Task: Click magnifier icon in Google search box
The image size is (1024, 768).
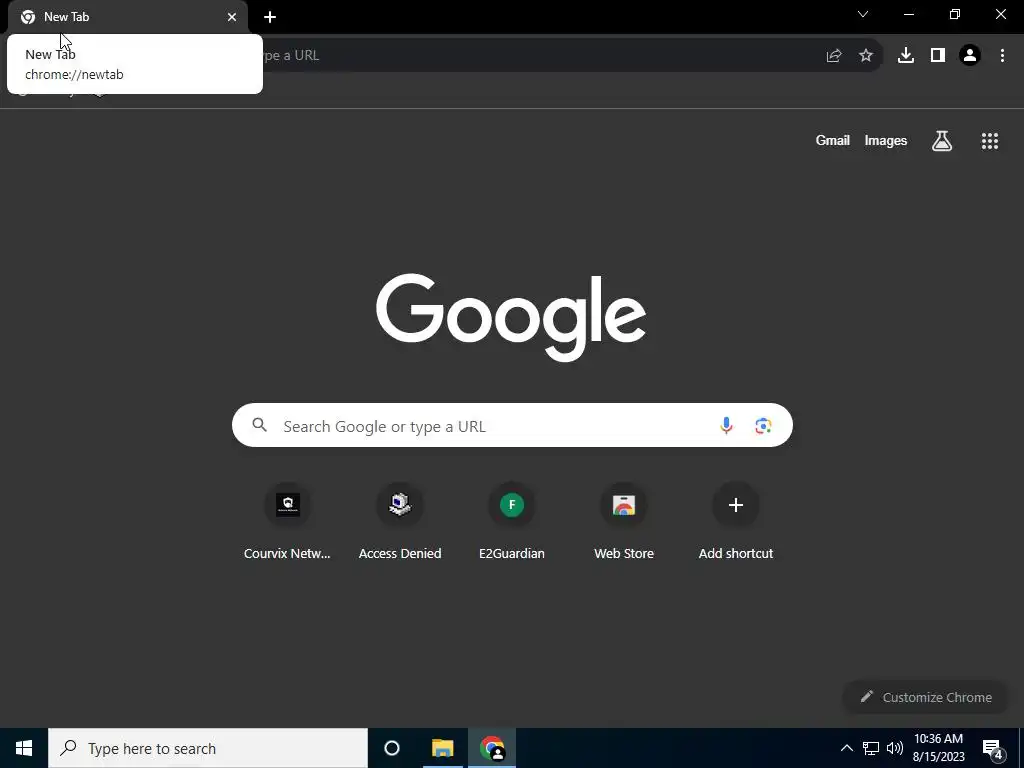Action: (260, 425)
